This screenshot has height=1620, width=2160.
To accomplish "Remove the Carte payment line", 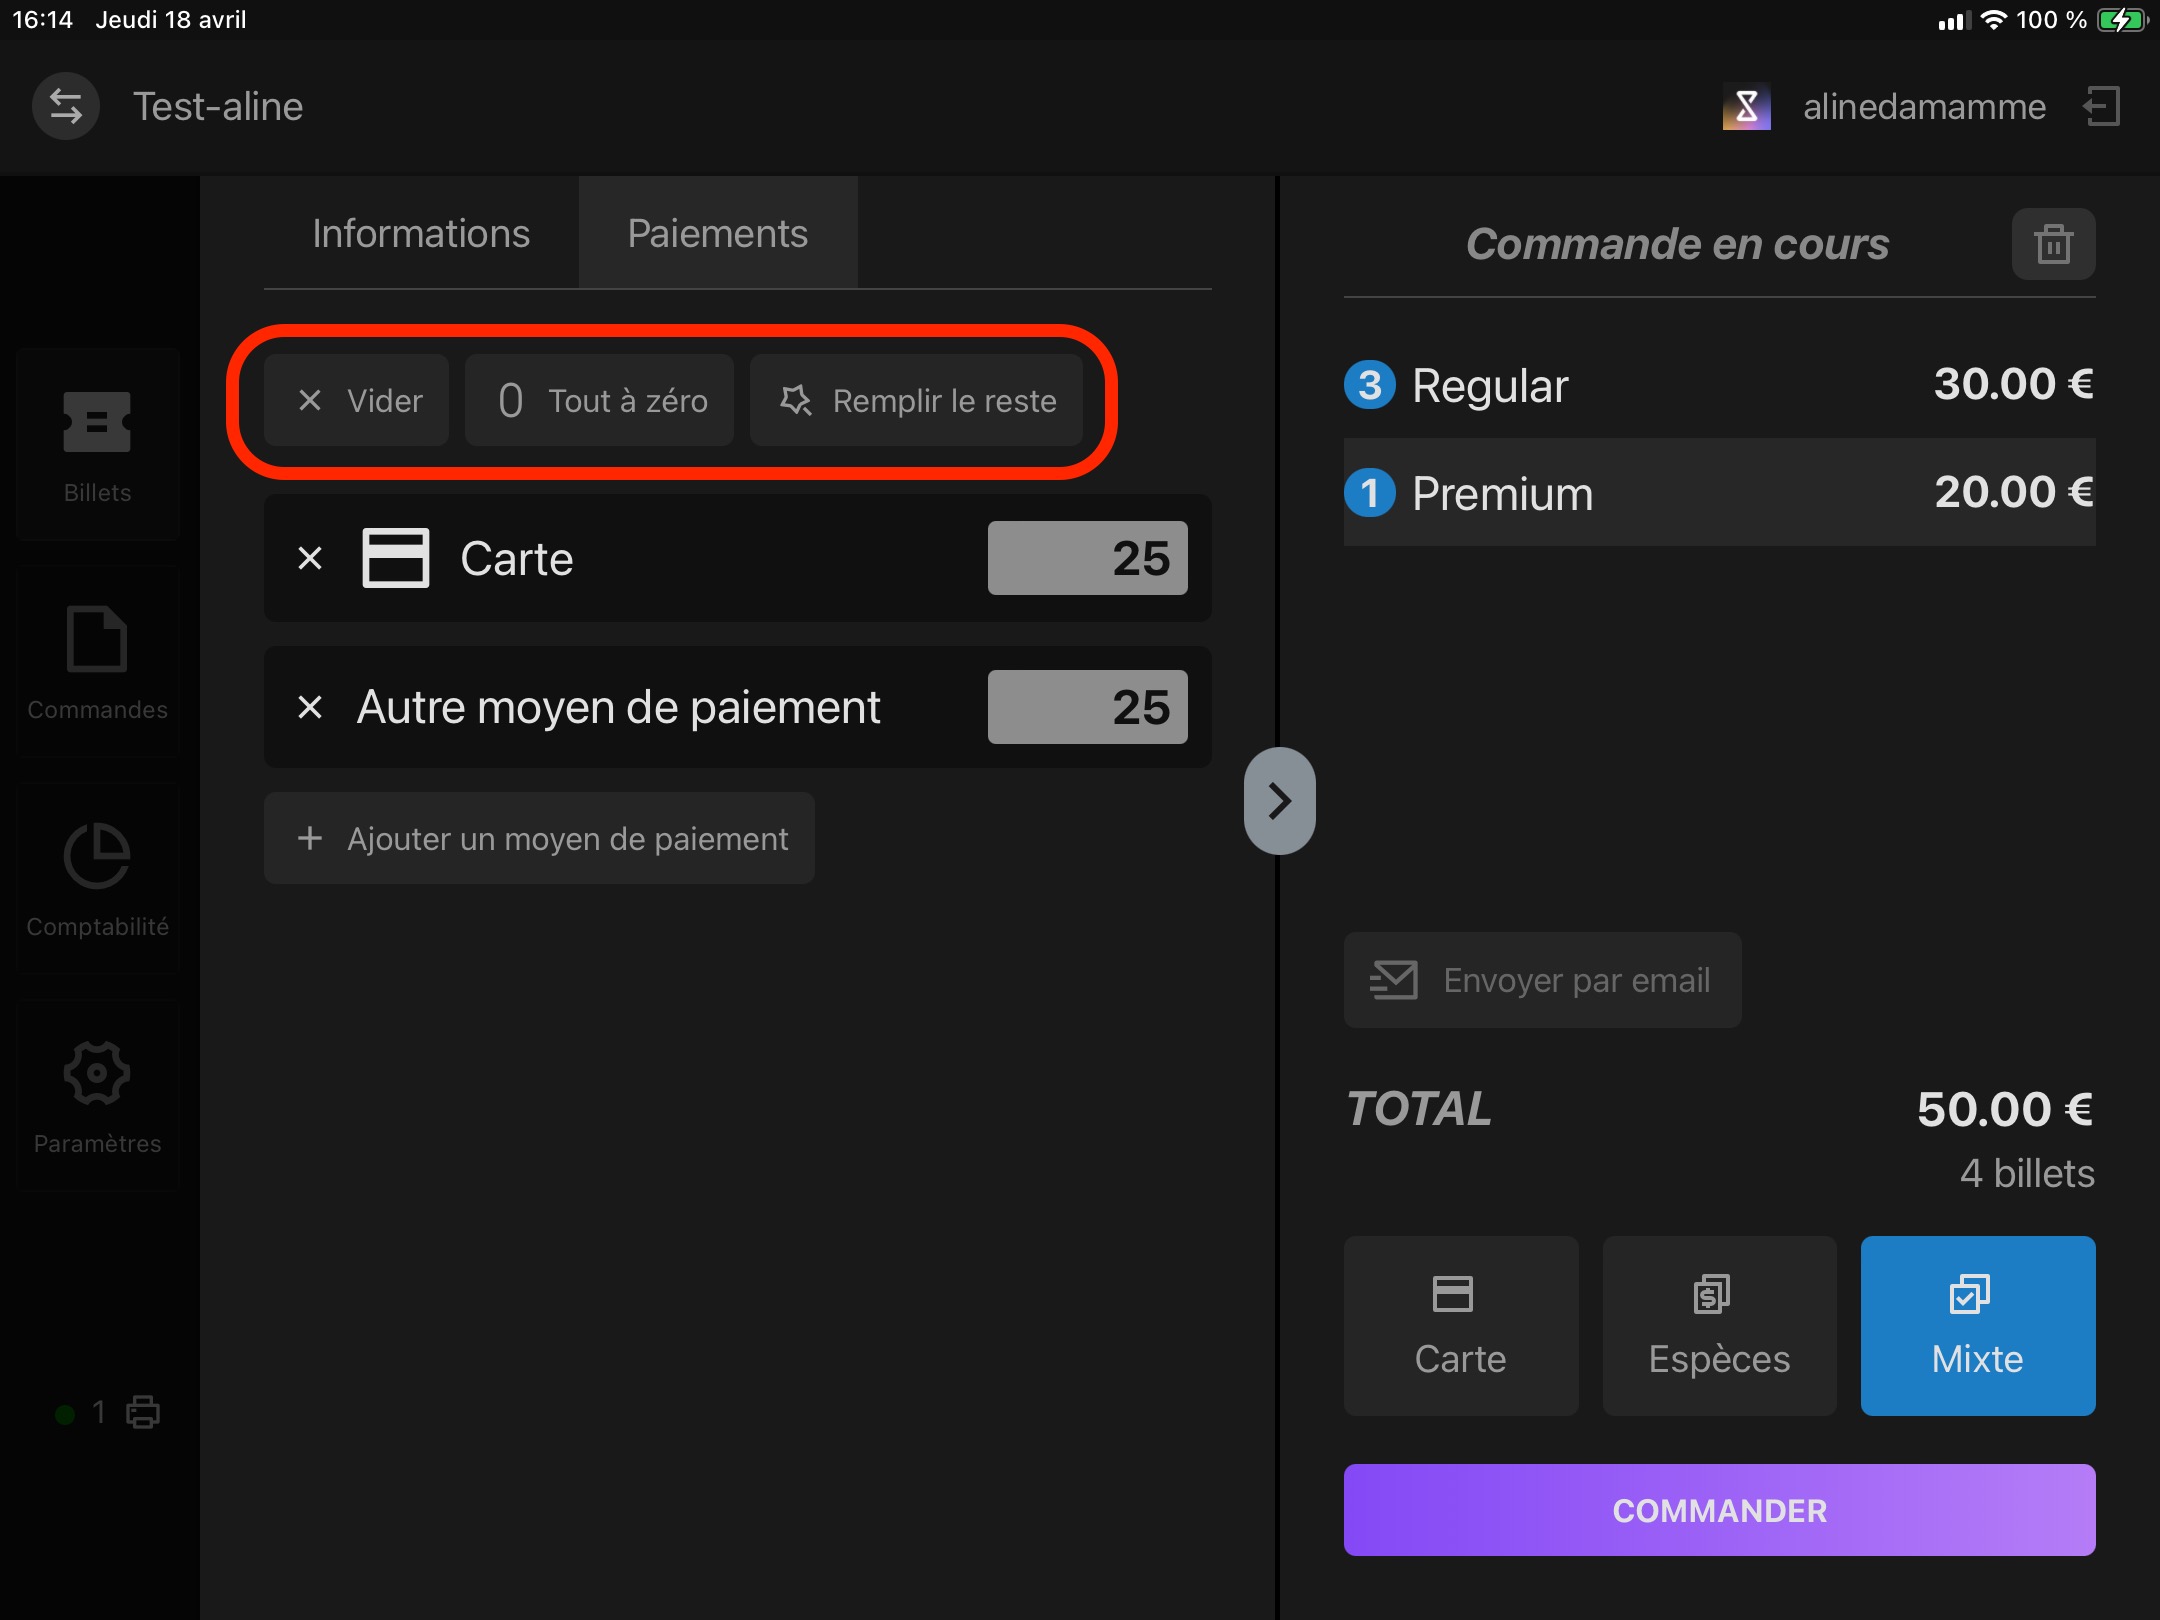I will point(310,558).
